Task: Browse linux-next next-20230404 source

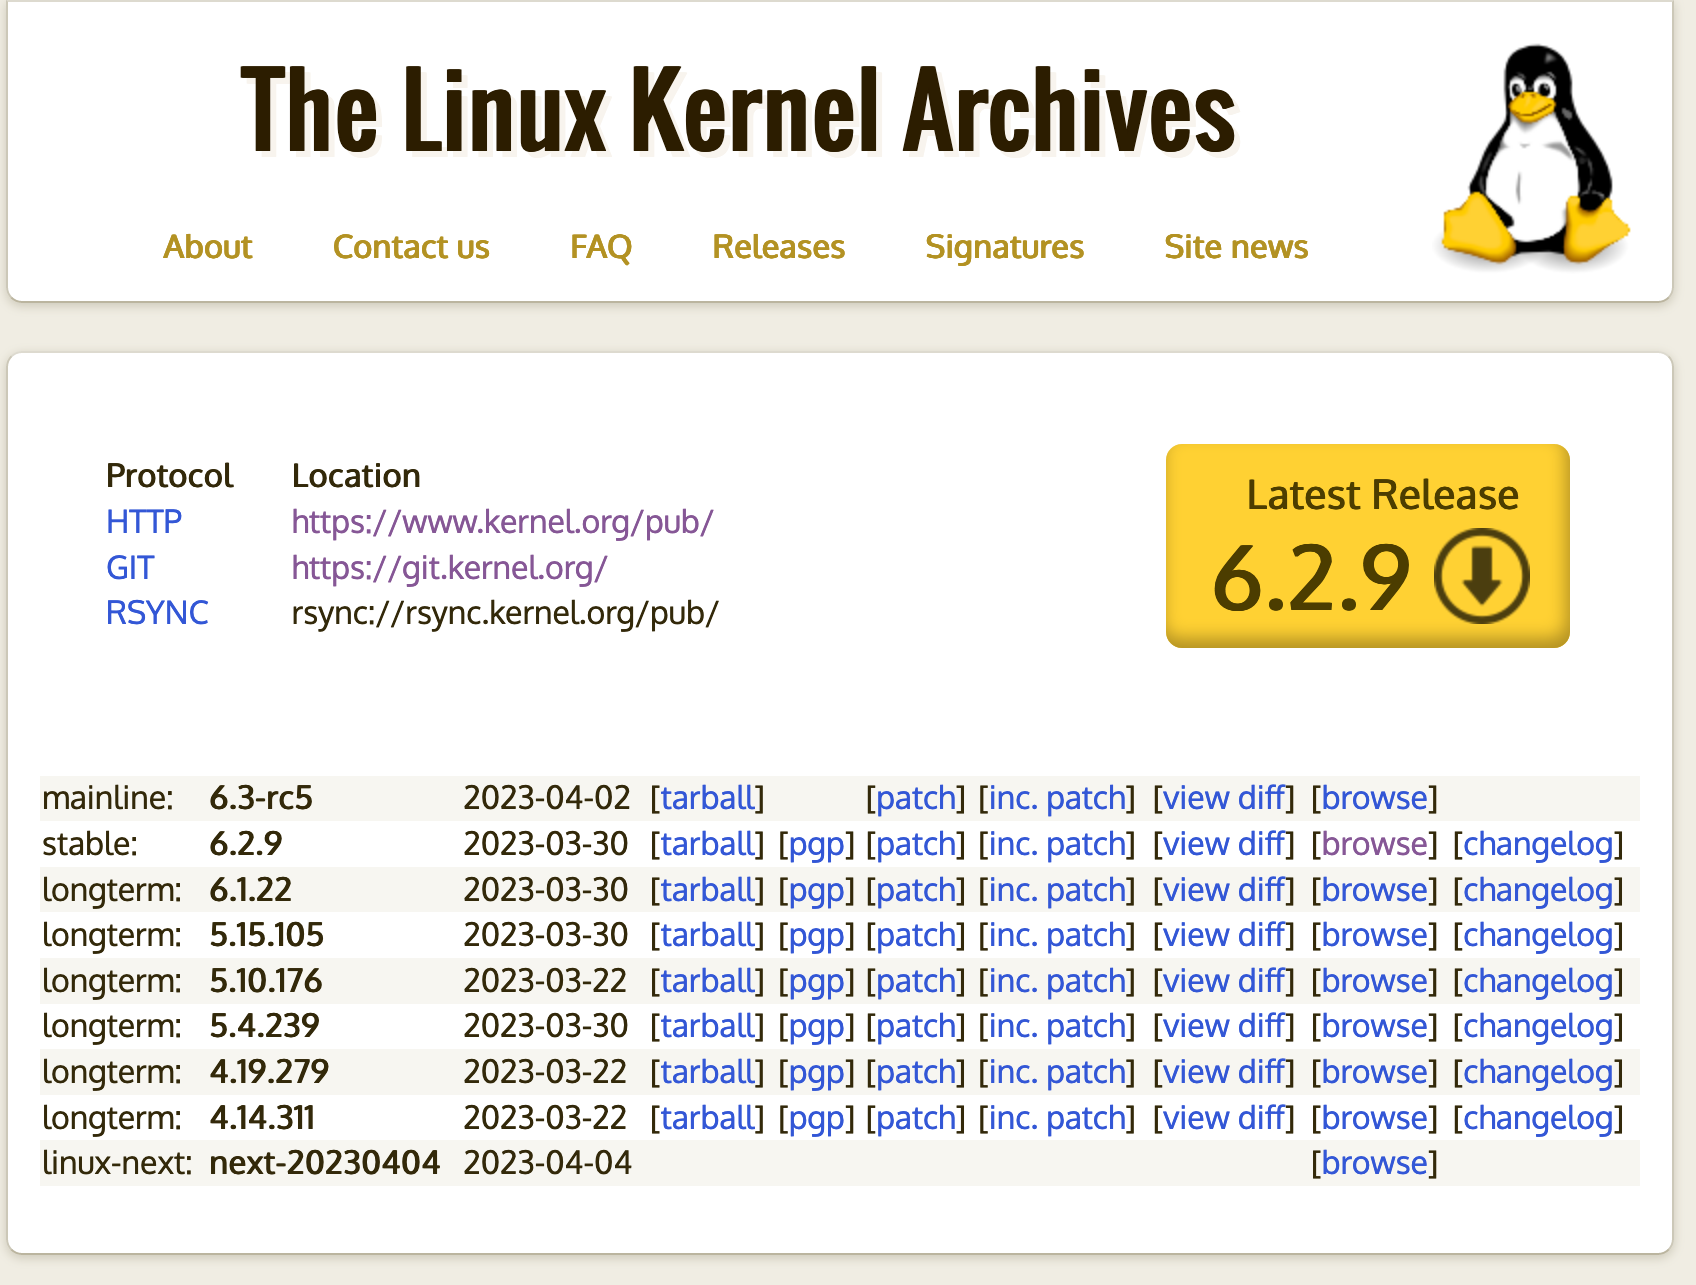Action: [x=1375, y=1163]
